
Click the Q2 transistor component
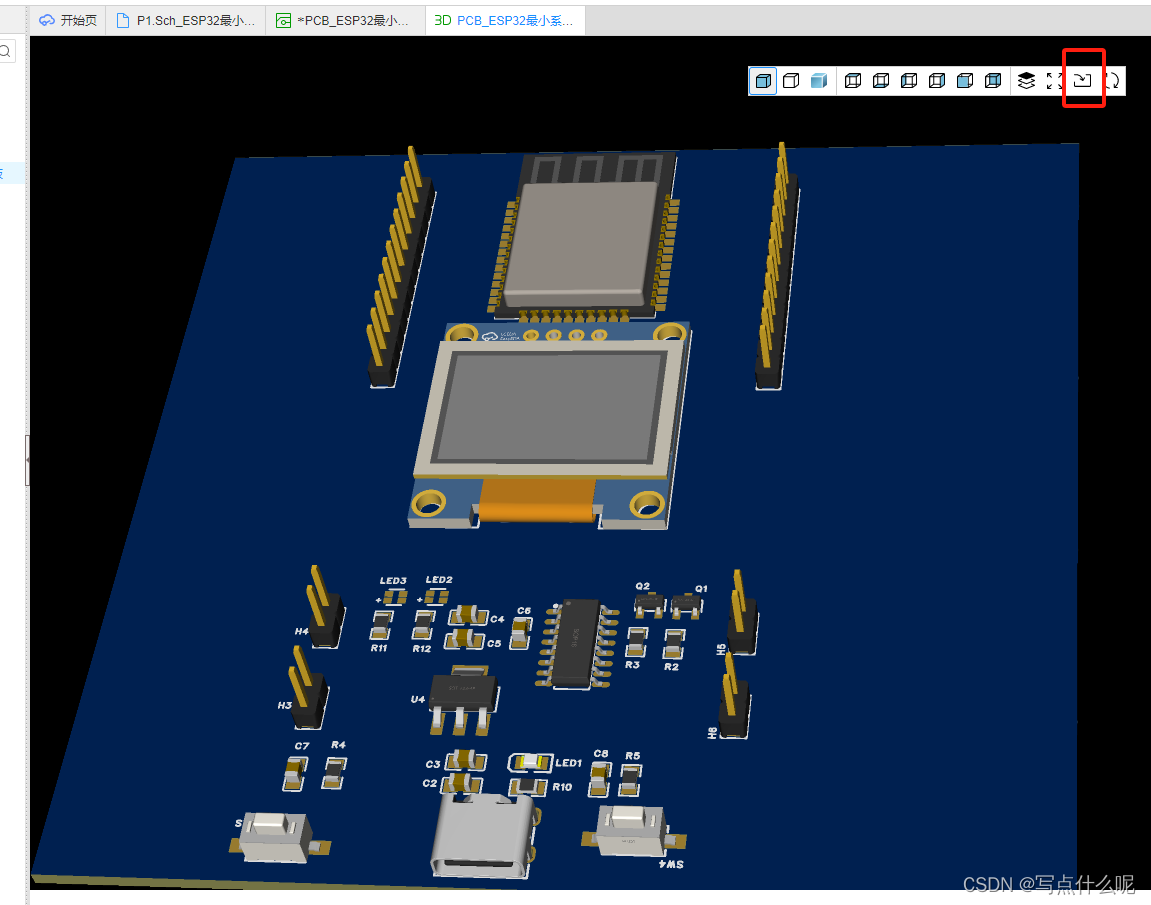point(649,605)
